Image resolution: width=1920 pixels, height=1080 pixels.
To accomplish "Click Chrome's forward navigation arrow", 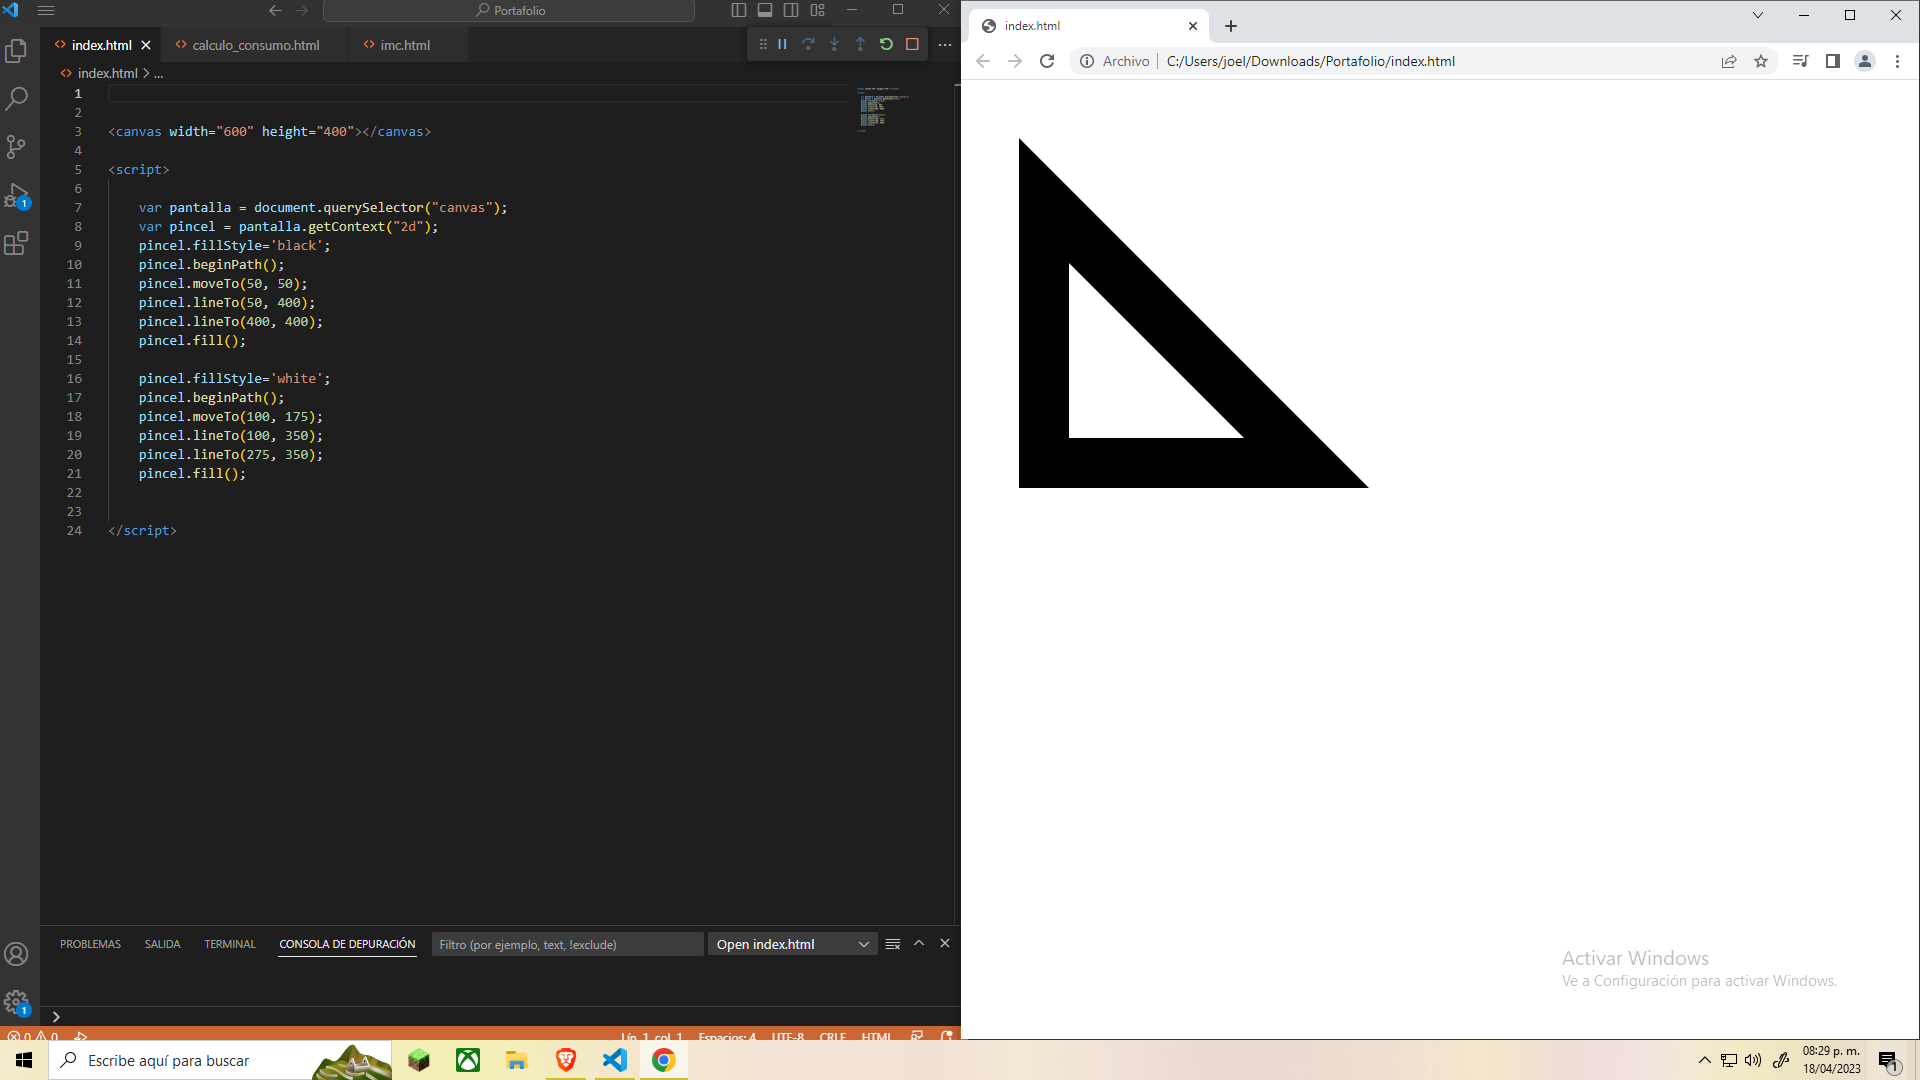I will tap(1015, 61).
